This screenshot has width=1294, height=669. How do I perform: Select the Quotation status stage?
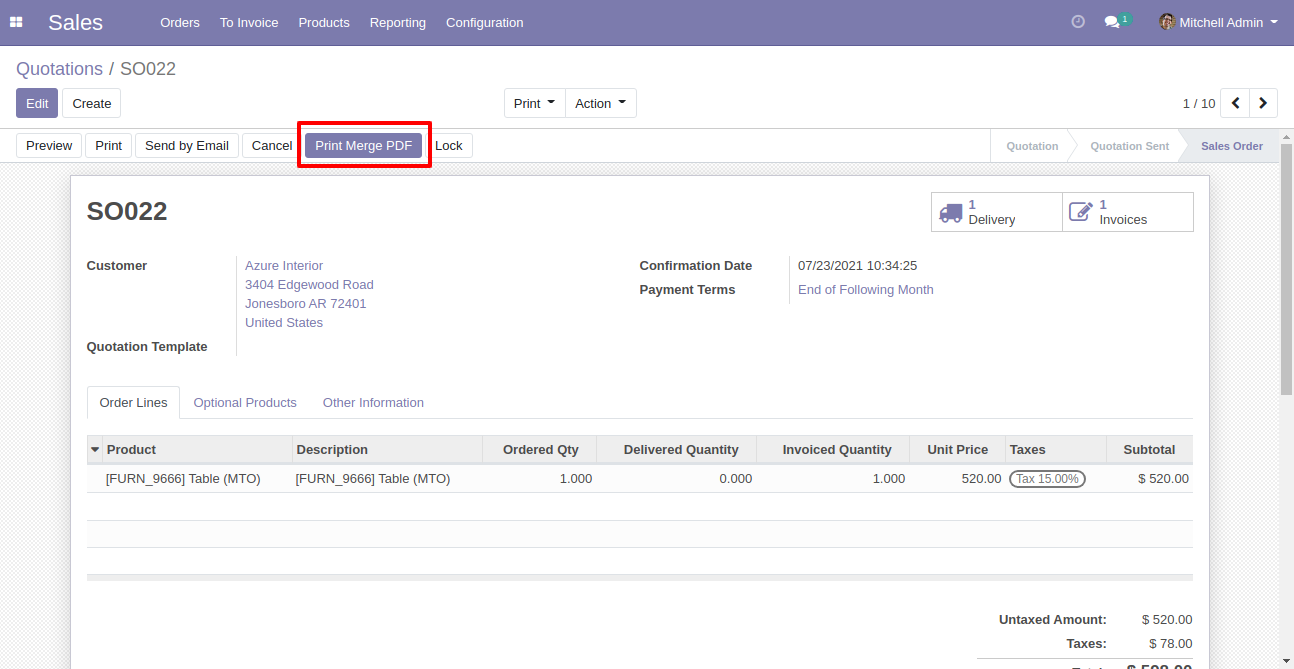[1032, 146]
